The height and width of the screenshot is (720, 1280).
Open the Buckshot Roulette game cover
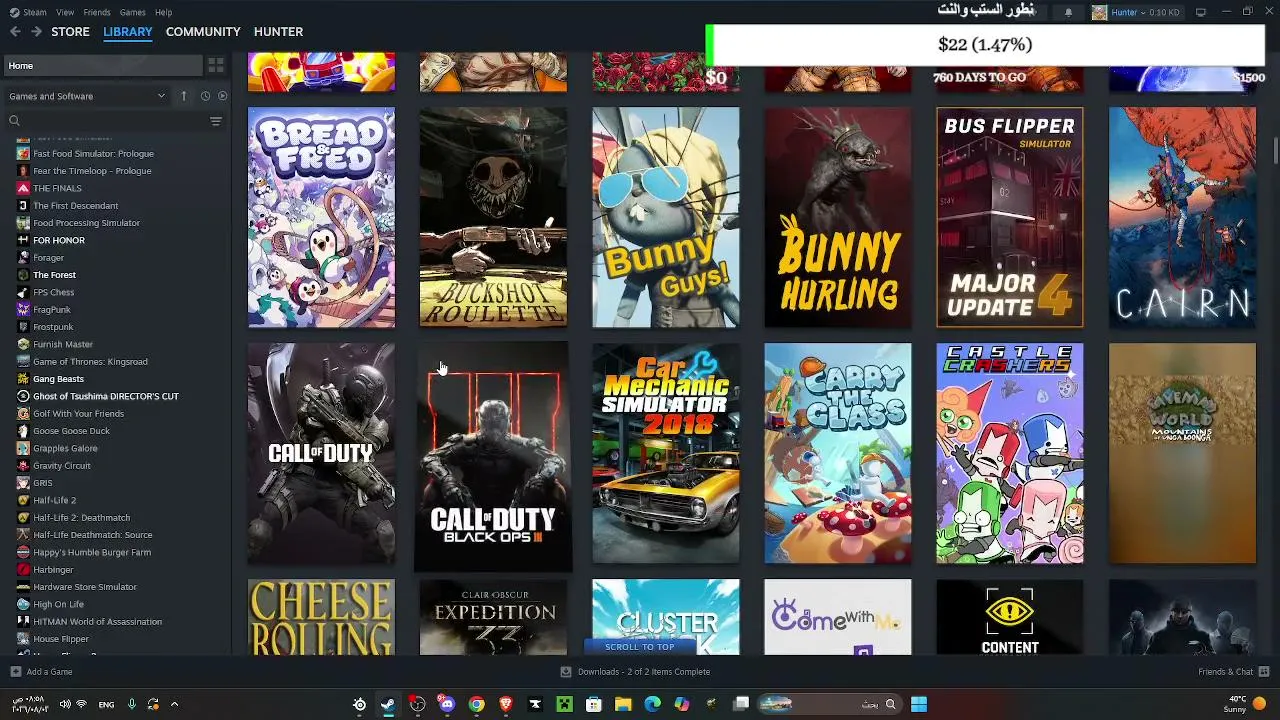pos(493,217)
